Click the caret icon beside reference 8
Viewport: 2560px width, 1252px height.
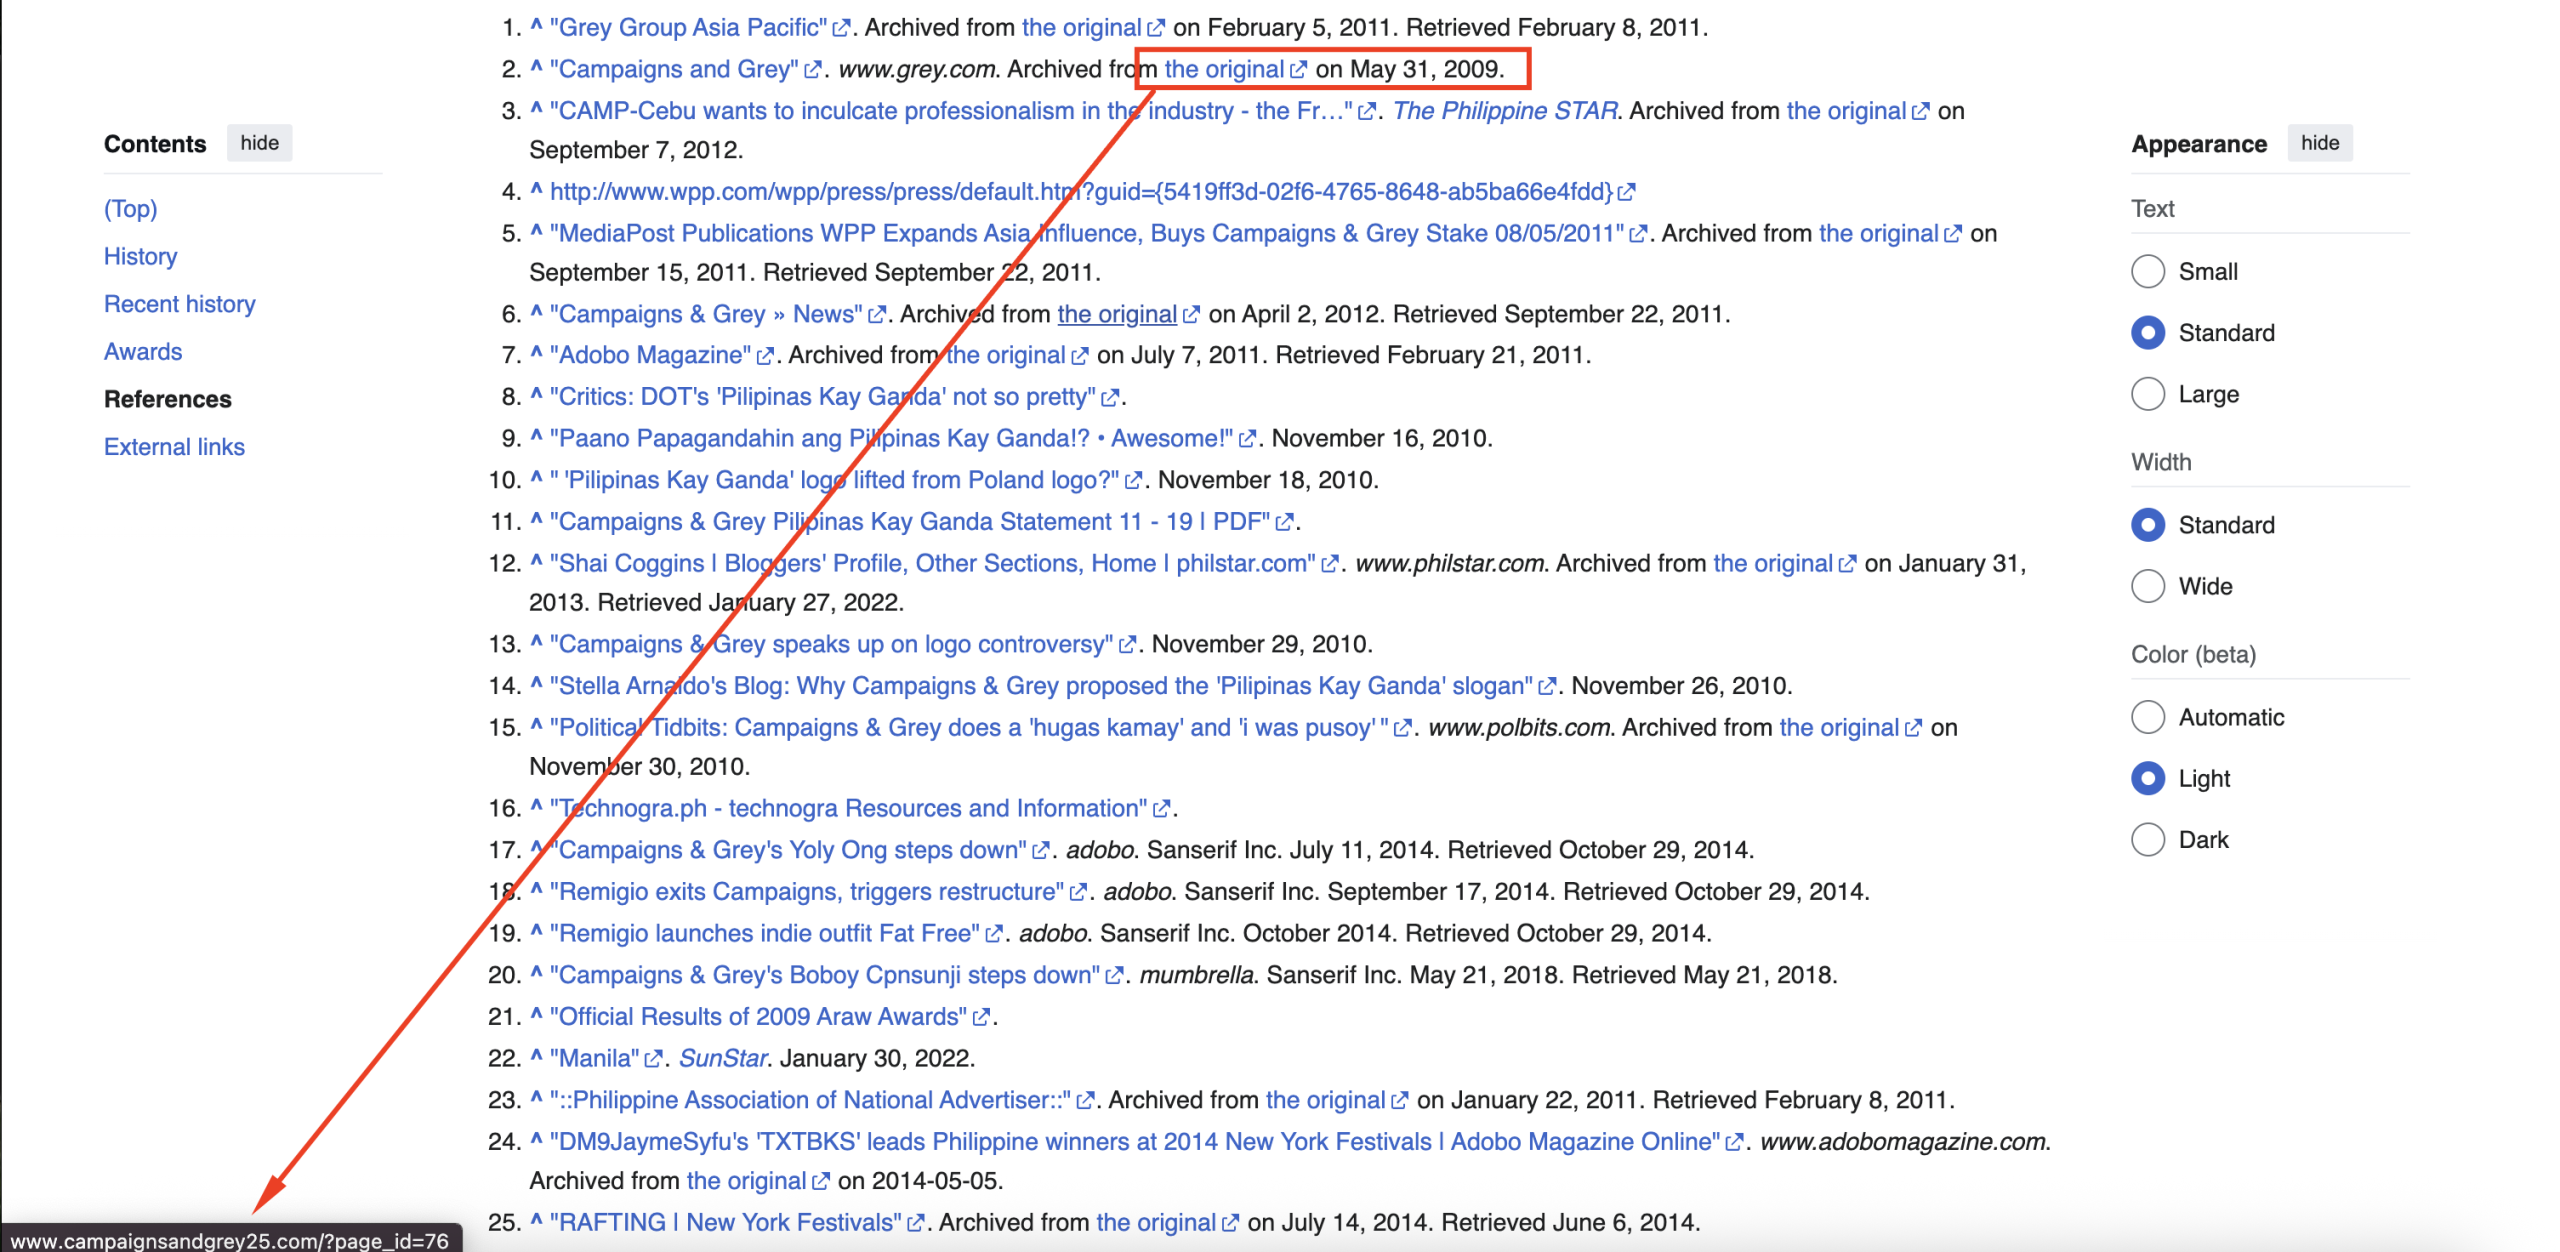(x=536, y=395)
